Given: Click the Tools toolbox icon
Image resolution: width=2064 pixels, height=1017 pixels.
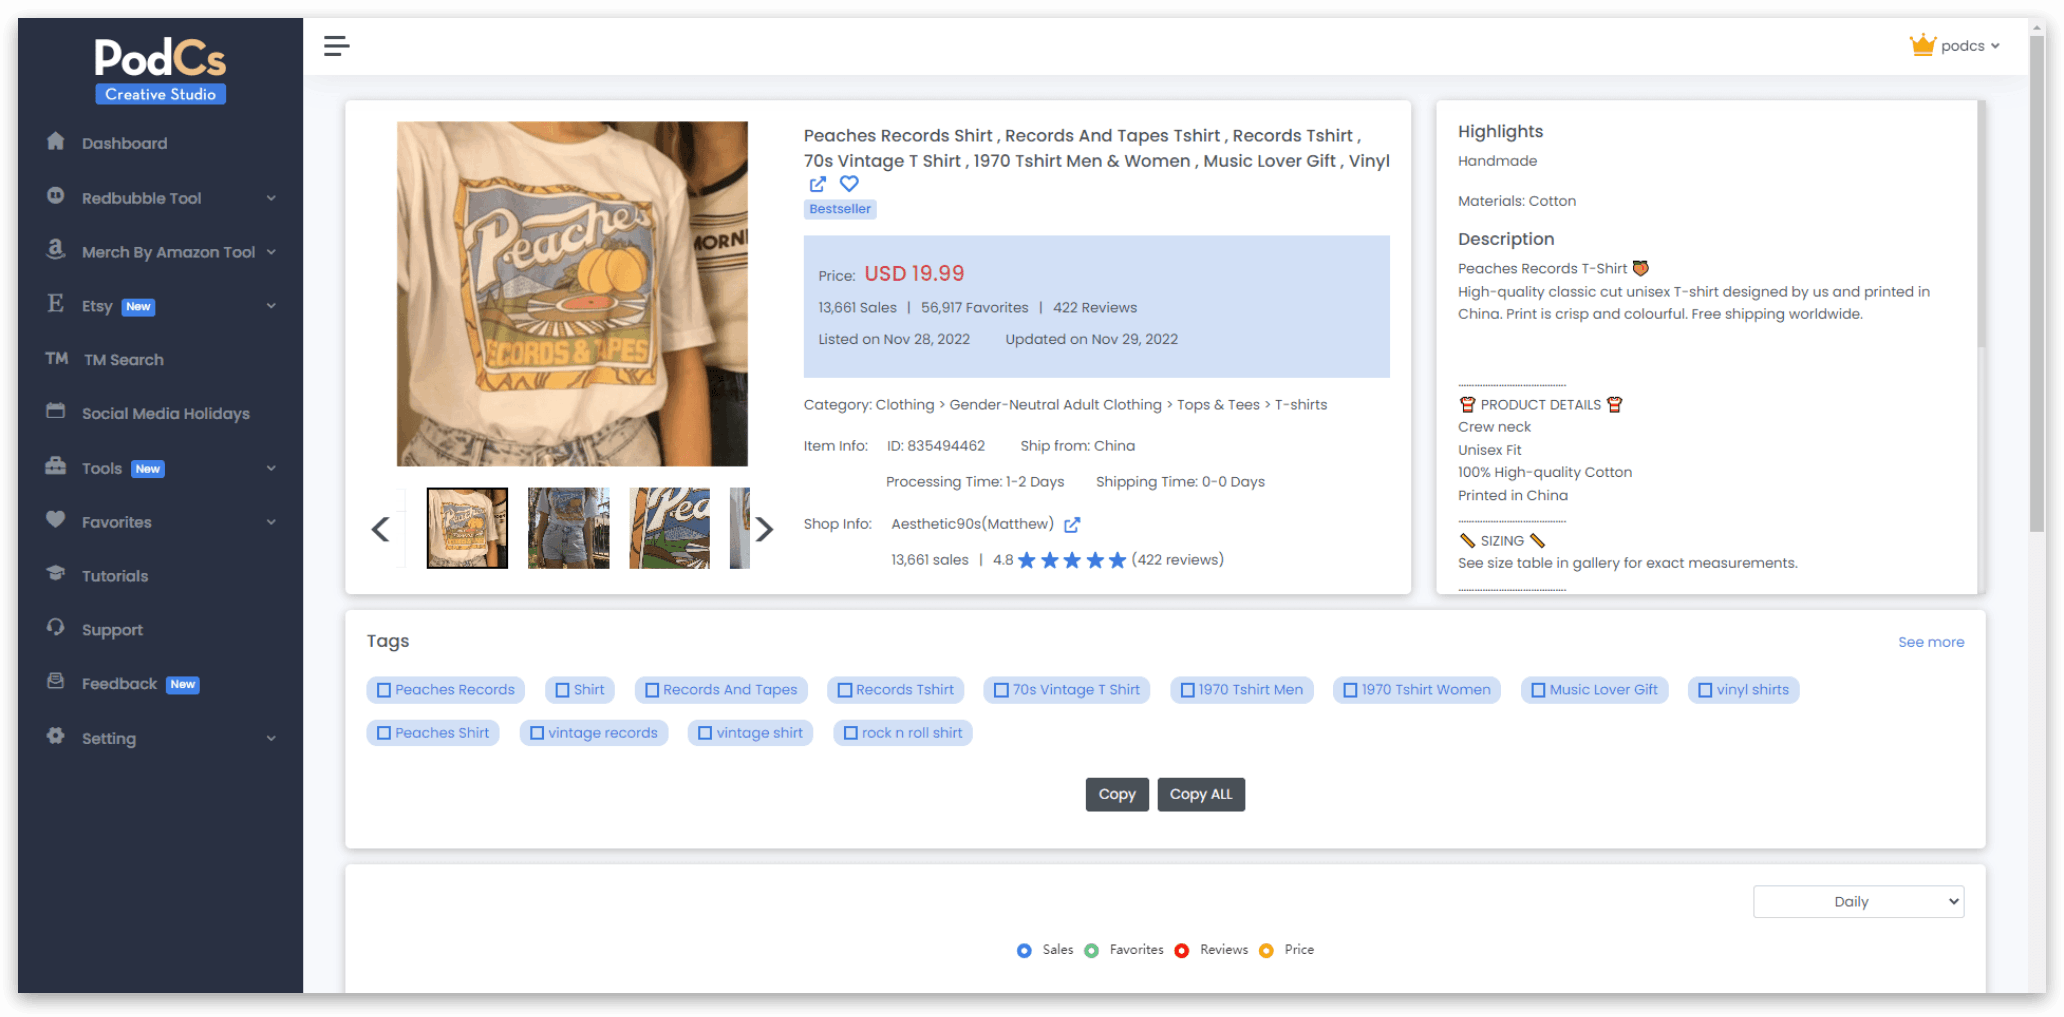Looking at the screenshot, I should [x=56, y=466].
